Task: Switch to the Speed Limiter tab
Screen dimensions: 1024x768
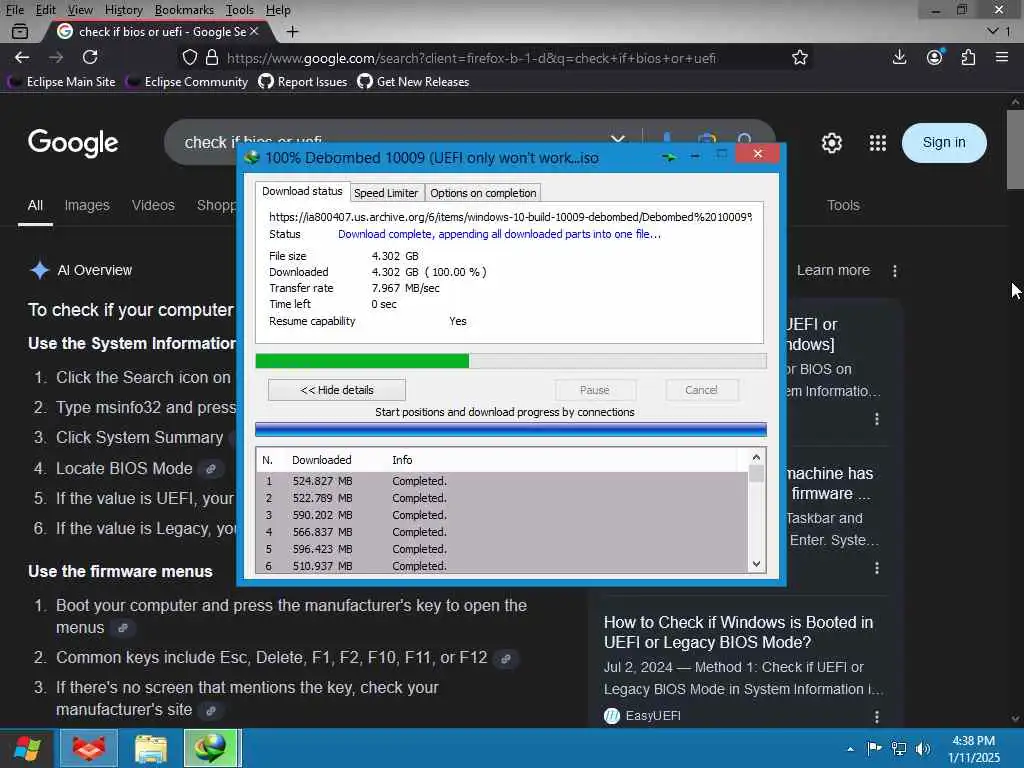Action: click(x=386, y=193)
